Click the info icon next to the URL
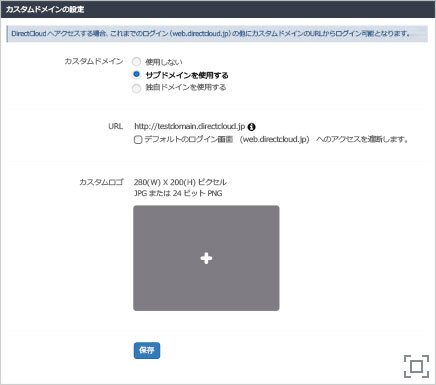This screenshot has height=385, width=436. pos(252,127)
